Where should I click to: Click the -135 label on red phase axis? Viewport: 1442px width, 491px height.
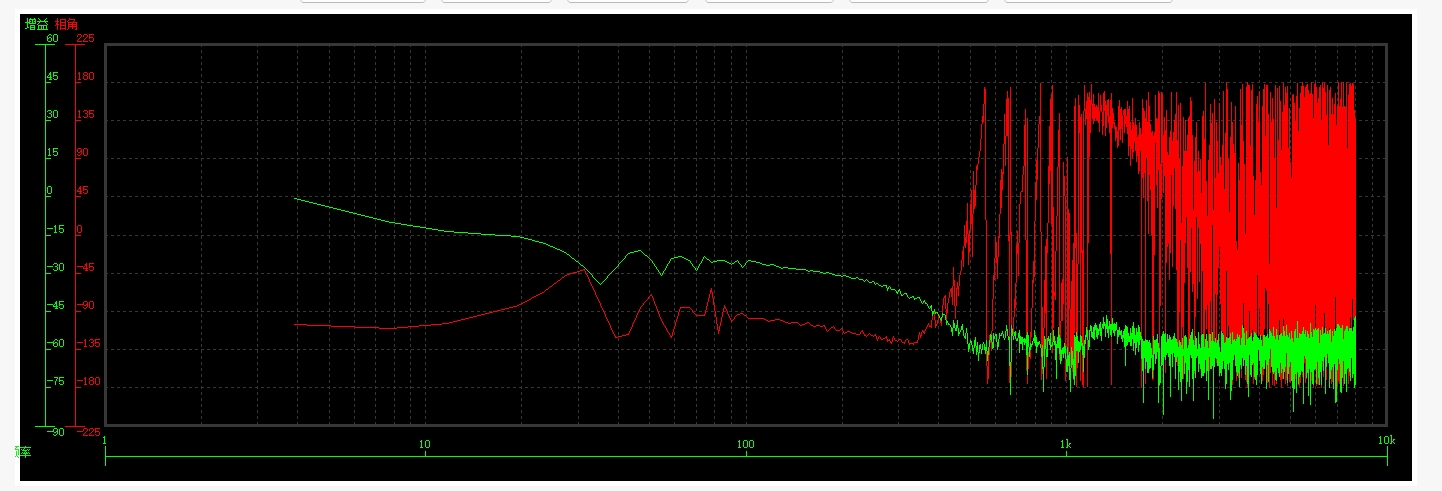[x=89, y=344]
